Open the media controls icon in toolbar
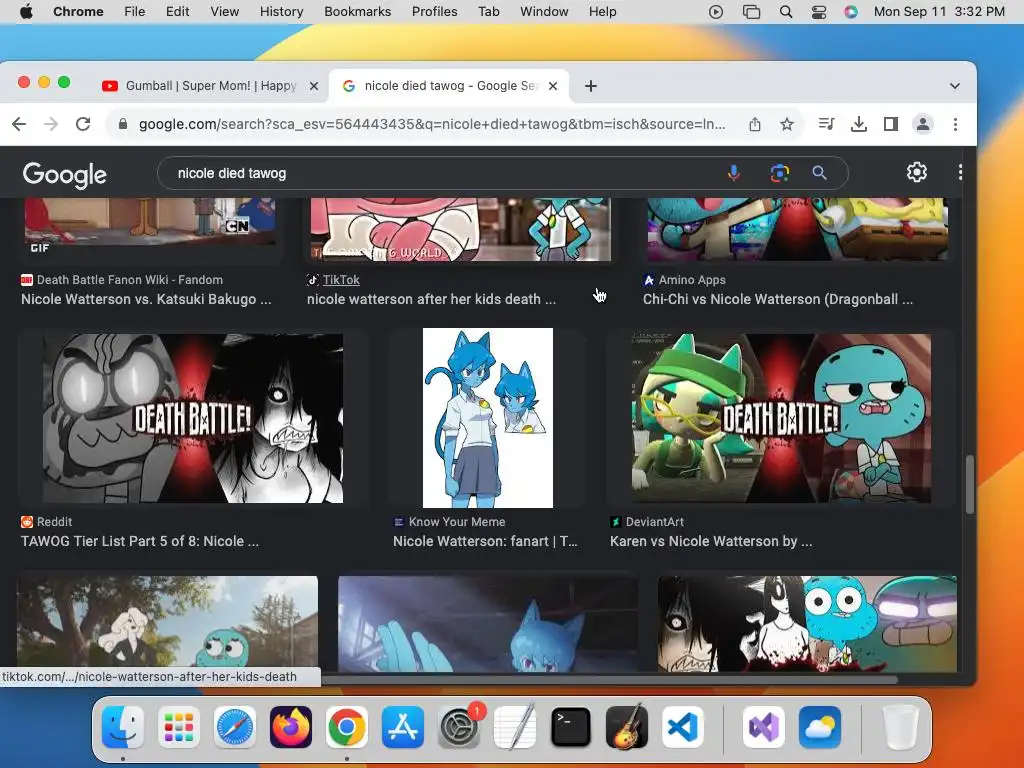Viewport: 1024px width, 768px height. click(826, 124)
